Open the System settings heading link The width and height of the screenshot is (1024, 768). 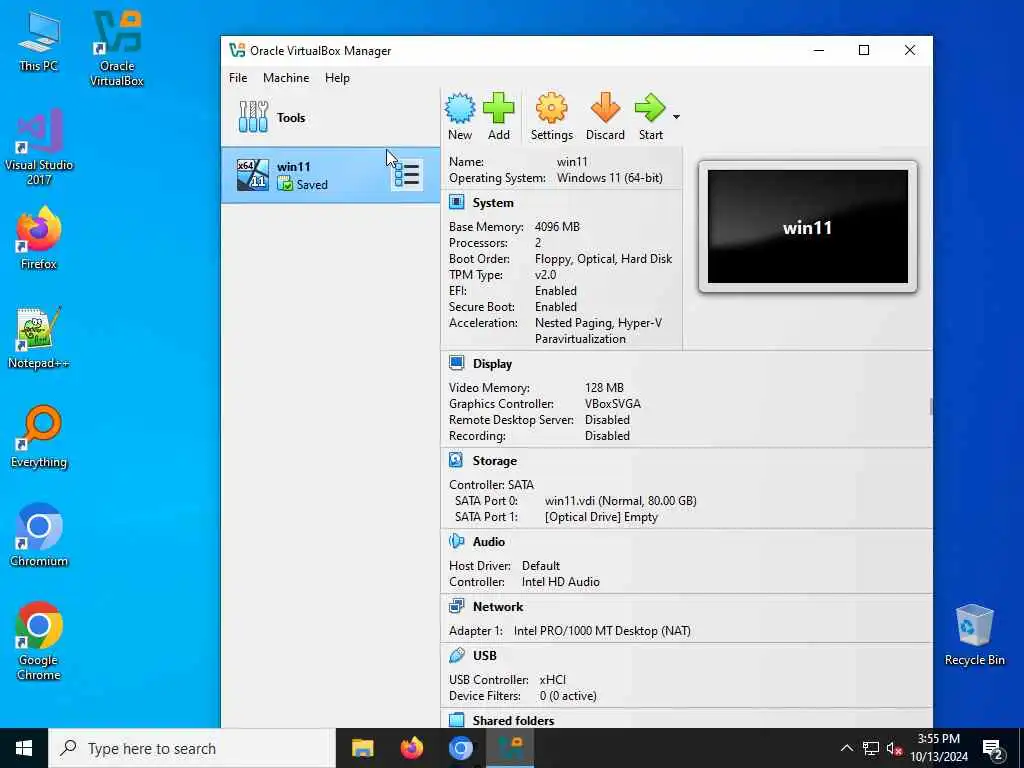pyautogui.click(x=493, y=203)
